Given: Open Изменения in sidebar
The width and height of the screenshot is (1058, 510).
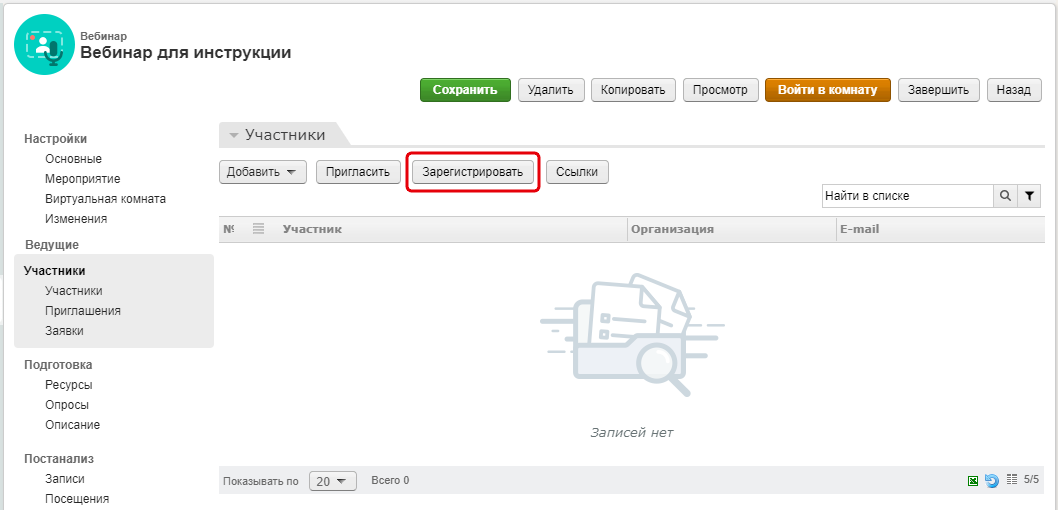Looking at the screenshot, I should tap(76, 219).
